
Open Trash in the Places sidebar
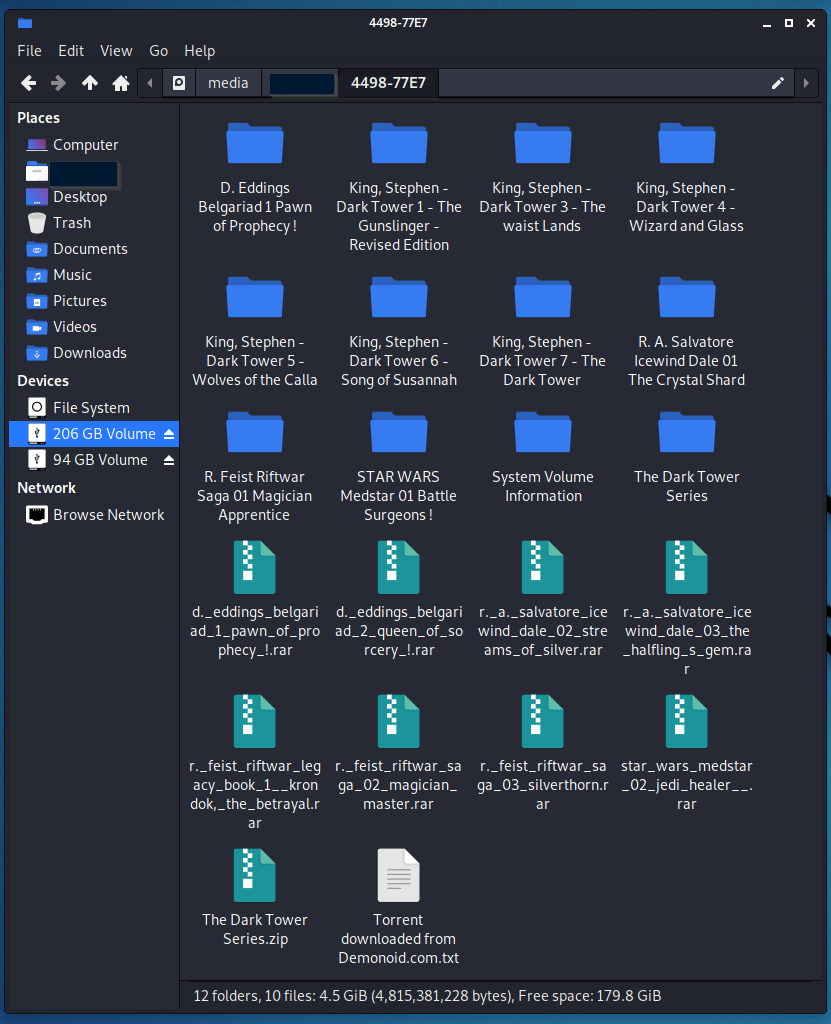(x=71, y=223)
